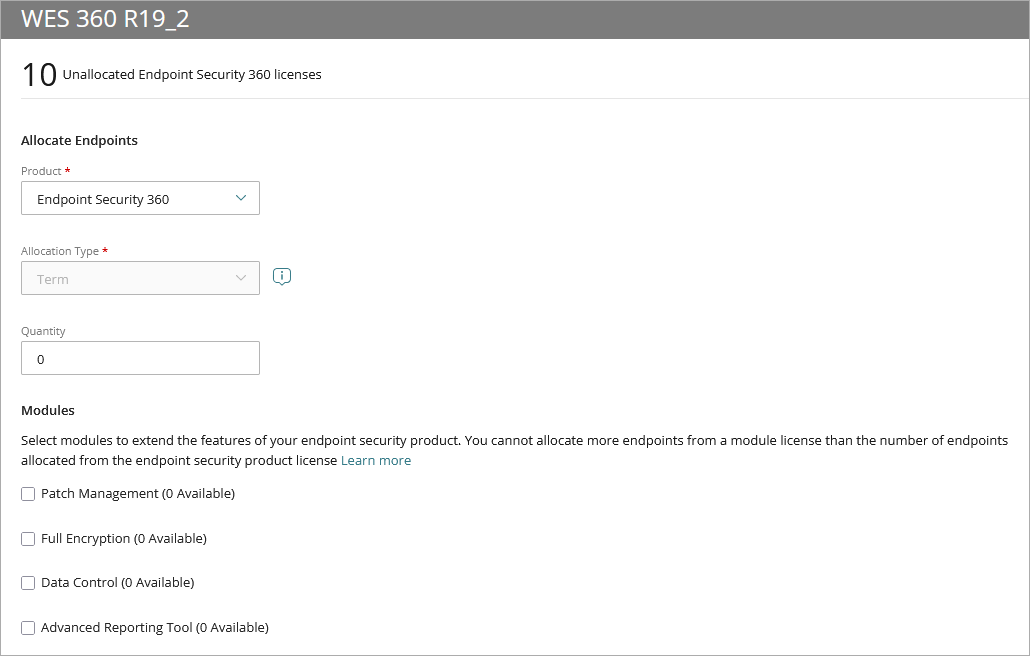Click the Allocate Endpoints section heading
Screen dimensions: 1030x656
pyautogui.click(x=79, y=140)
